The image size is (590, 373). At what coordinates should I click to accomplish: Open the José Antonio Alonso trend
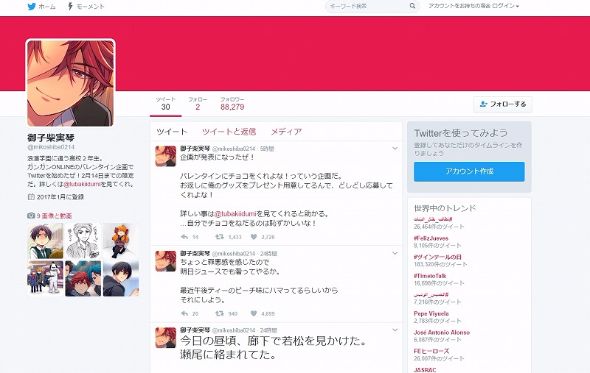[442, 332]
